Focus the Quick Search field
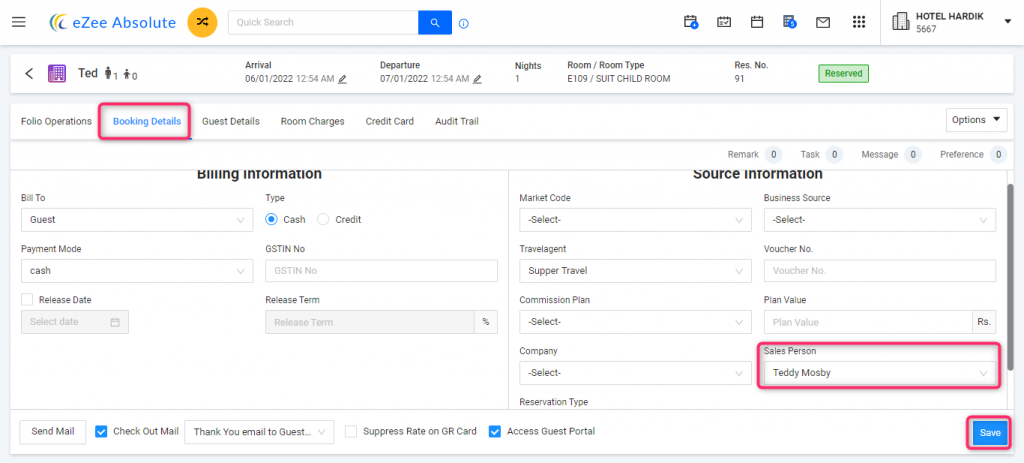The width and height of the screenshot is (1024, 463). (x=323, y=22)
